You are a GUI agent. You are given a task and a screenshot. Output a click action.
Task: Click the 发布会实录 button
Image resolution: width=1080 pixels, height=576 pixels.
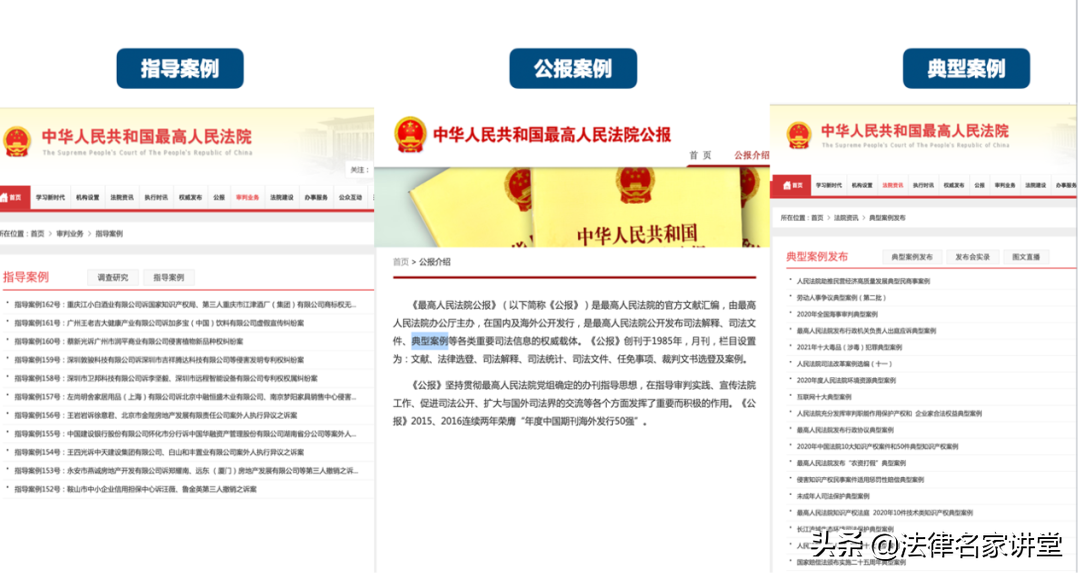tap(975, 255)
